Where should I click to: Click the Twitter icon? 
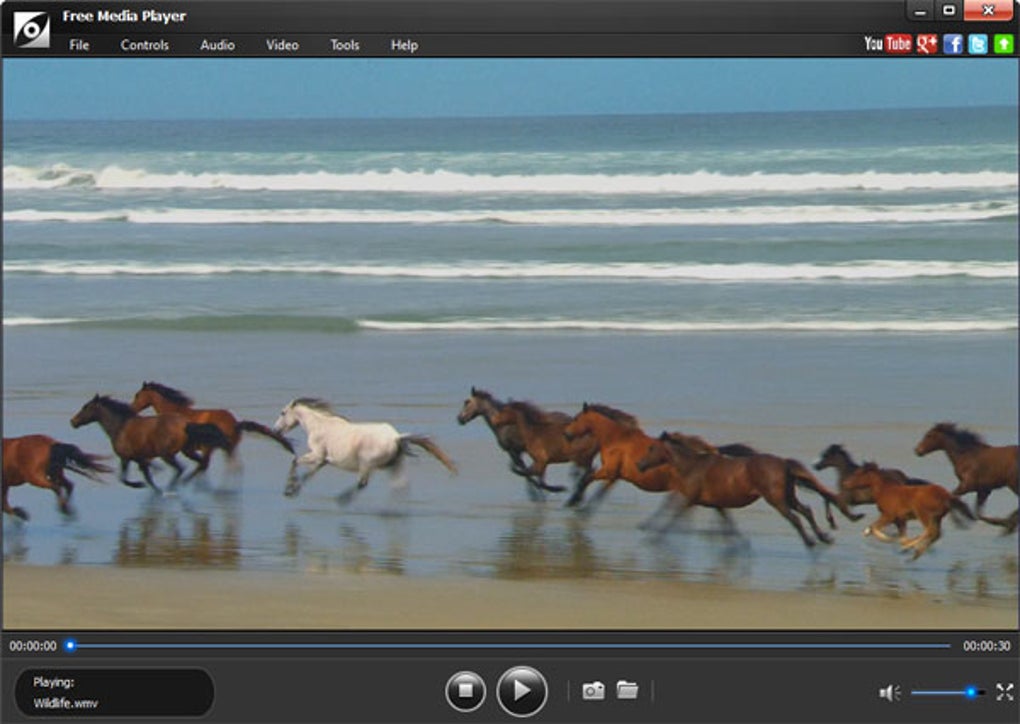click(x=978, y=44)
